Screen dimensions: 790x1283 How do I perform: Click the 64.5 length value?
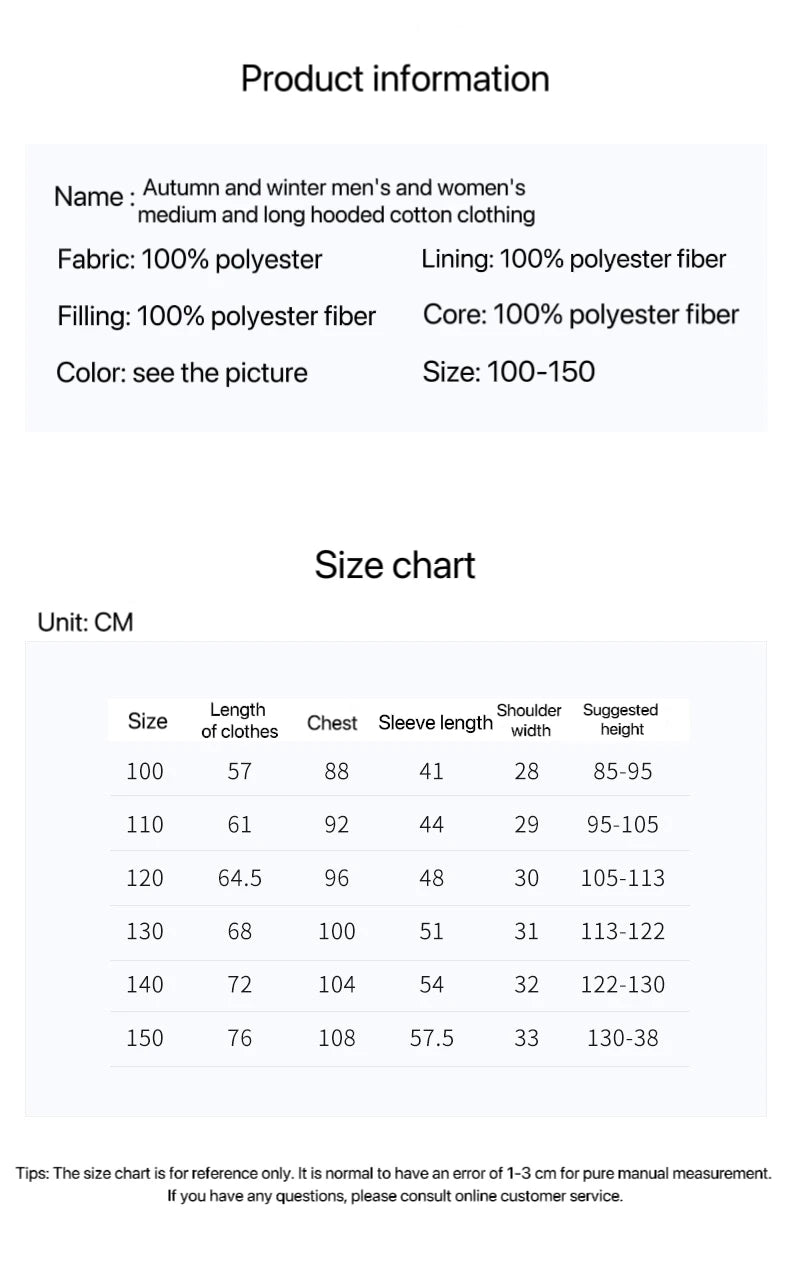[x=240, y=878]
